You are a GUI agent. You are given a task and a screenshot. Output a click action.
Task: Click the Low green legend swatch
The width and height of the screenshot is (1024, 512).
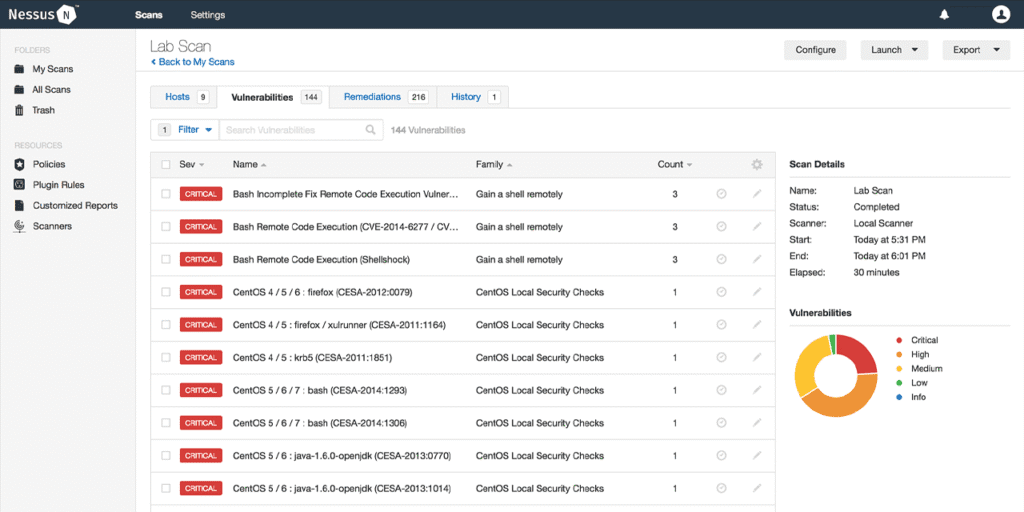pos(899,383)
